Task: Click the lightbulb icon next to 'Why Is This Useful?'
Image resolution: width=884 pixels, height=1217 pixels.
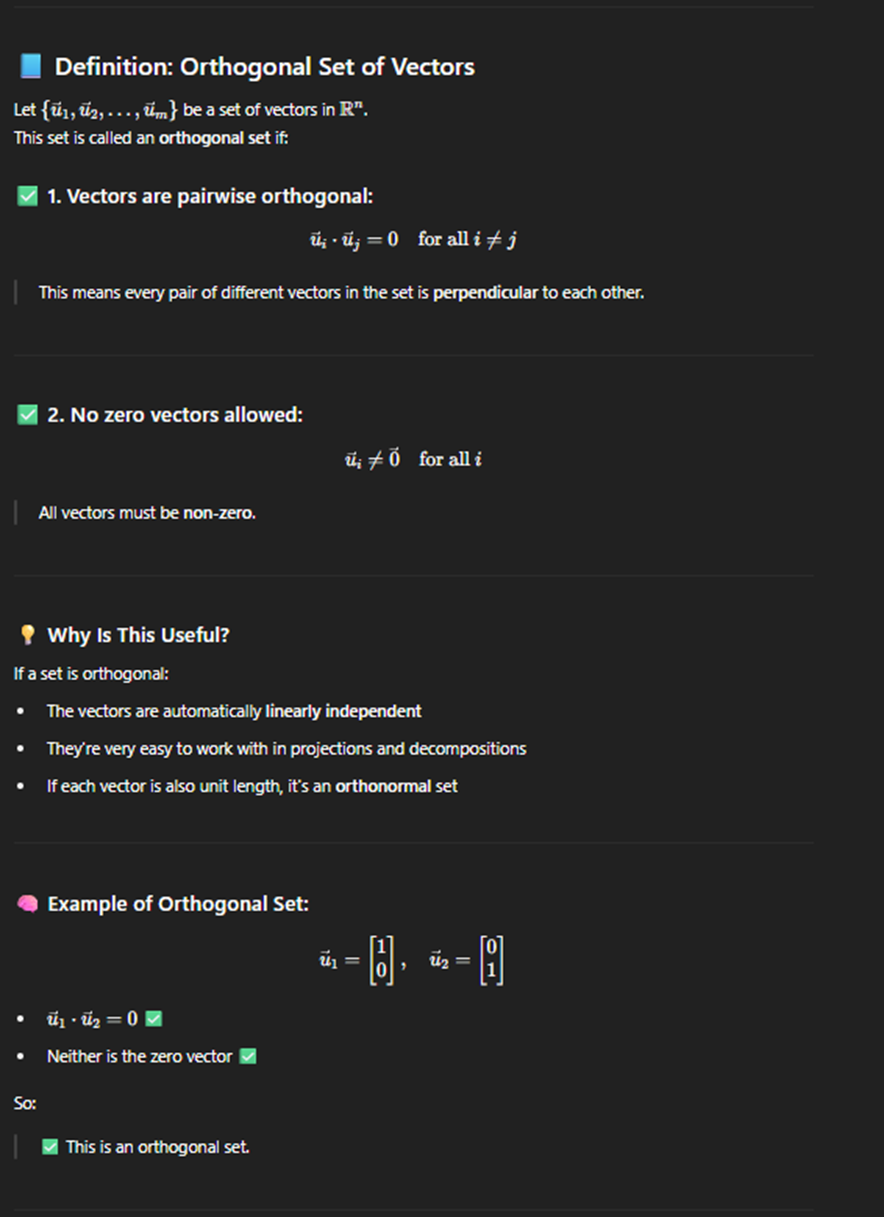Action: coord(28,635)
